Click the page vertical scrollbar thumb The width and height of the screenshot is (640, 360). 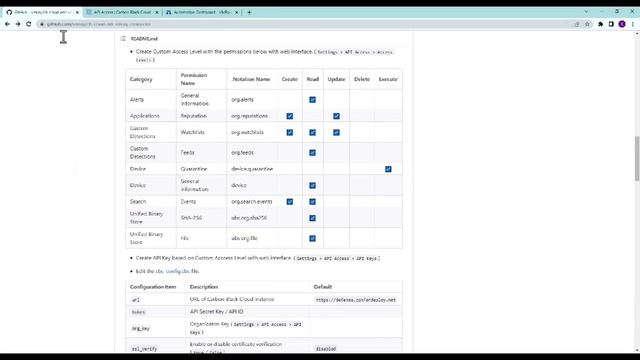[x=637, y=158]
